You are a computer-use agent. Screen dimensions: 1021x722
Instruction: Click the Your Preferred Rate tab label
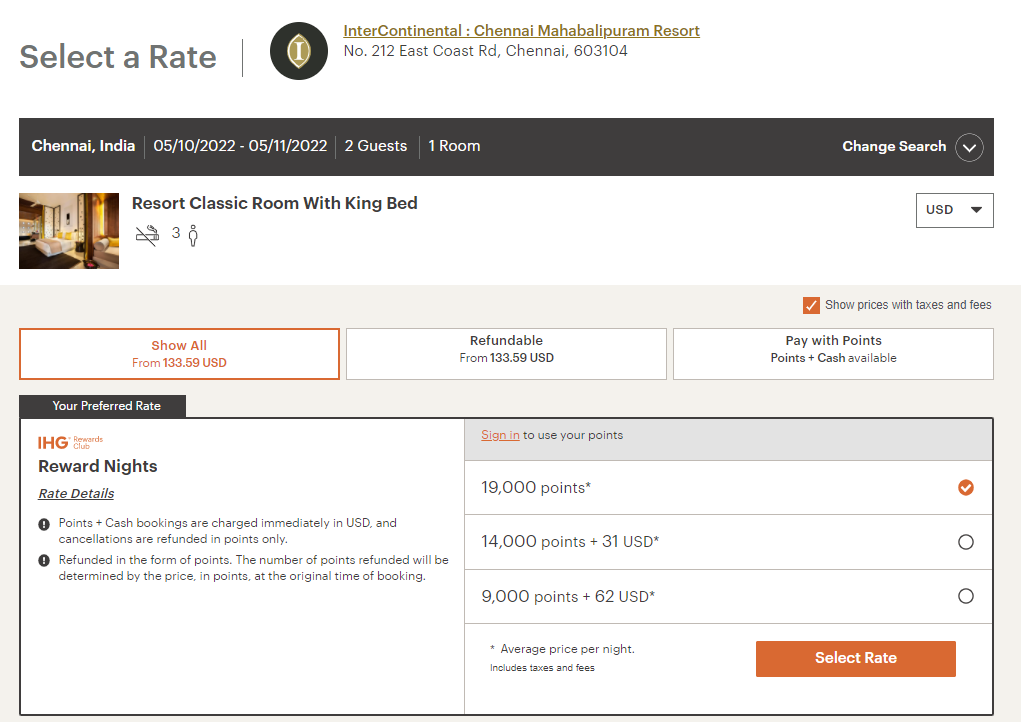pos(103,406)
